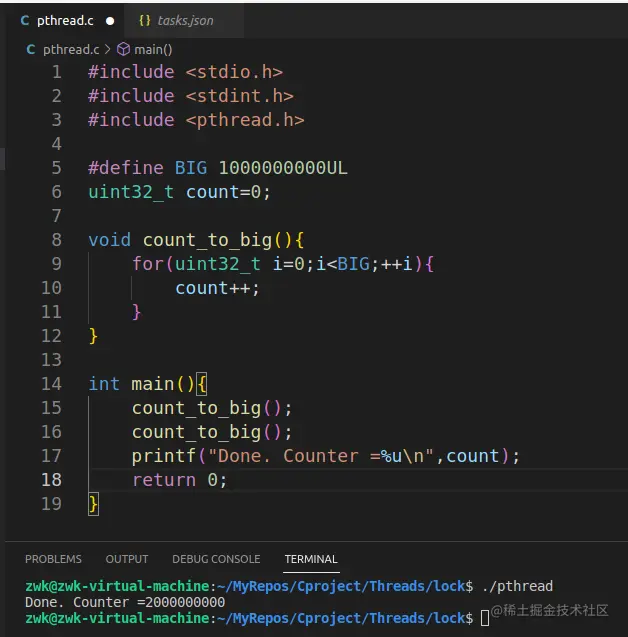This screenshot has height=637, width=628.
Task: Click 'count++;' on line 10
Action: pos(217,288)
